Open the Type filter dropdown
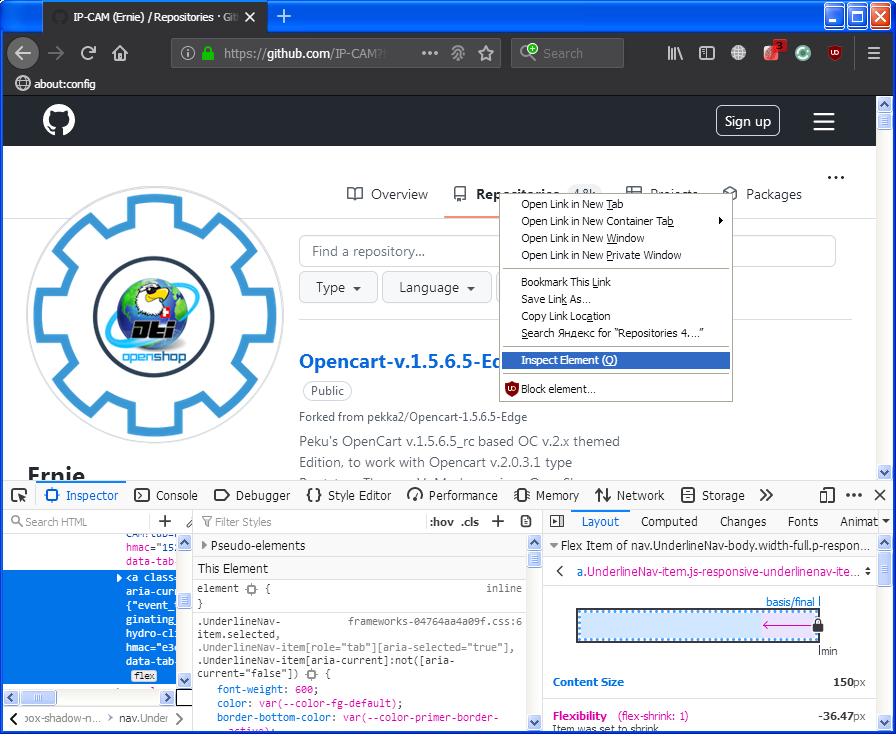The height and width of the screenshot is (734, 896). [x=338, y=287]
